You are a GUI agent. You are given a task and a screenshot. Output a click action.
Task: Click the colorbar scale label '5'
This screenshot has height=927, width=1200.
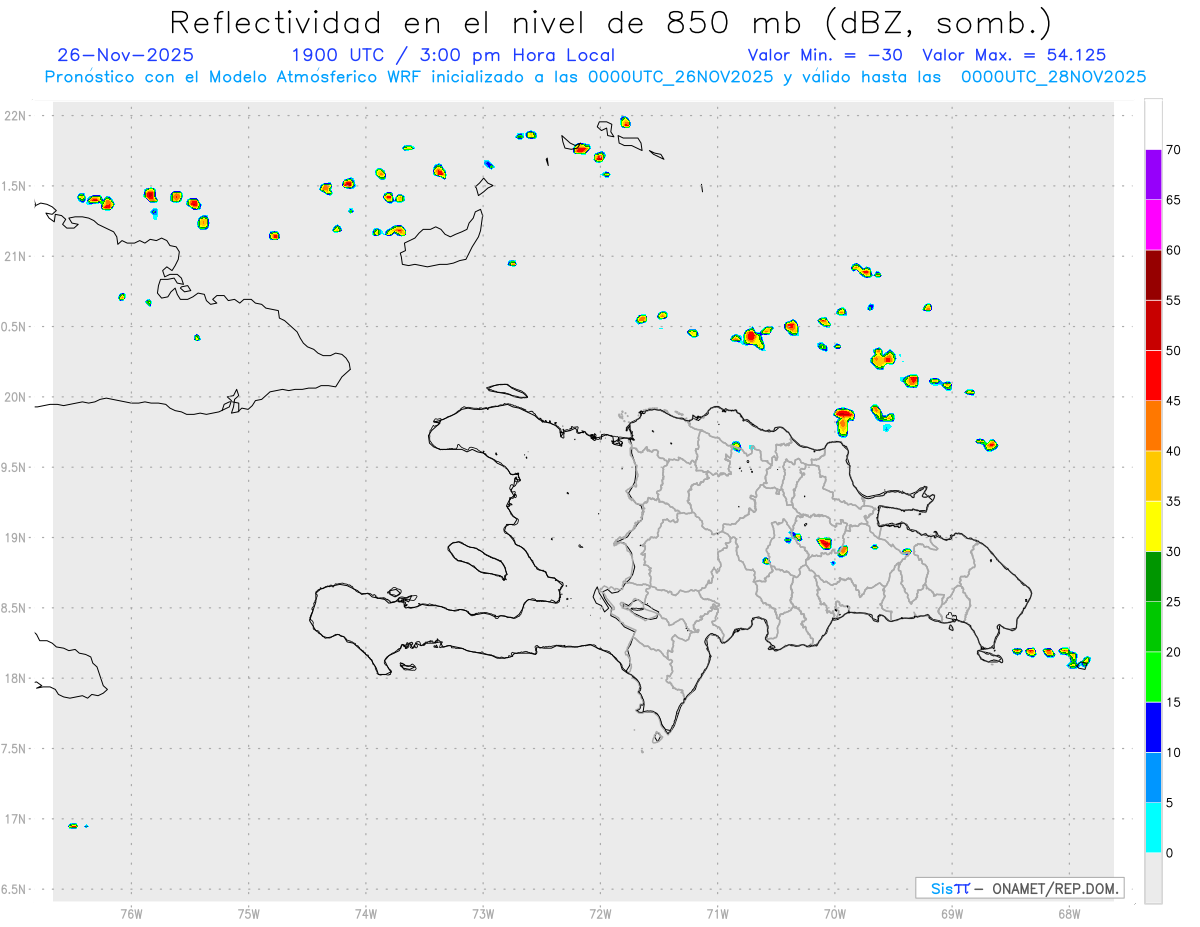pos(1170,803)
